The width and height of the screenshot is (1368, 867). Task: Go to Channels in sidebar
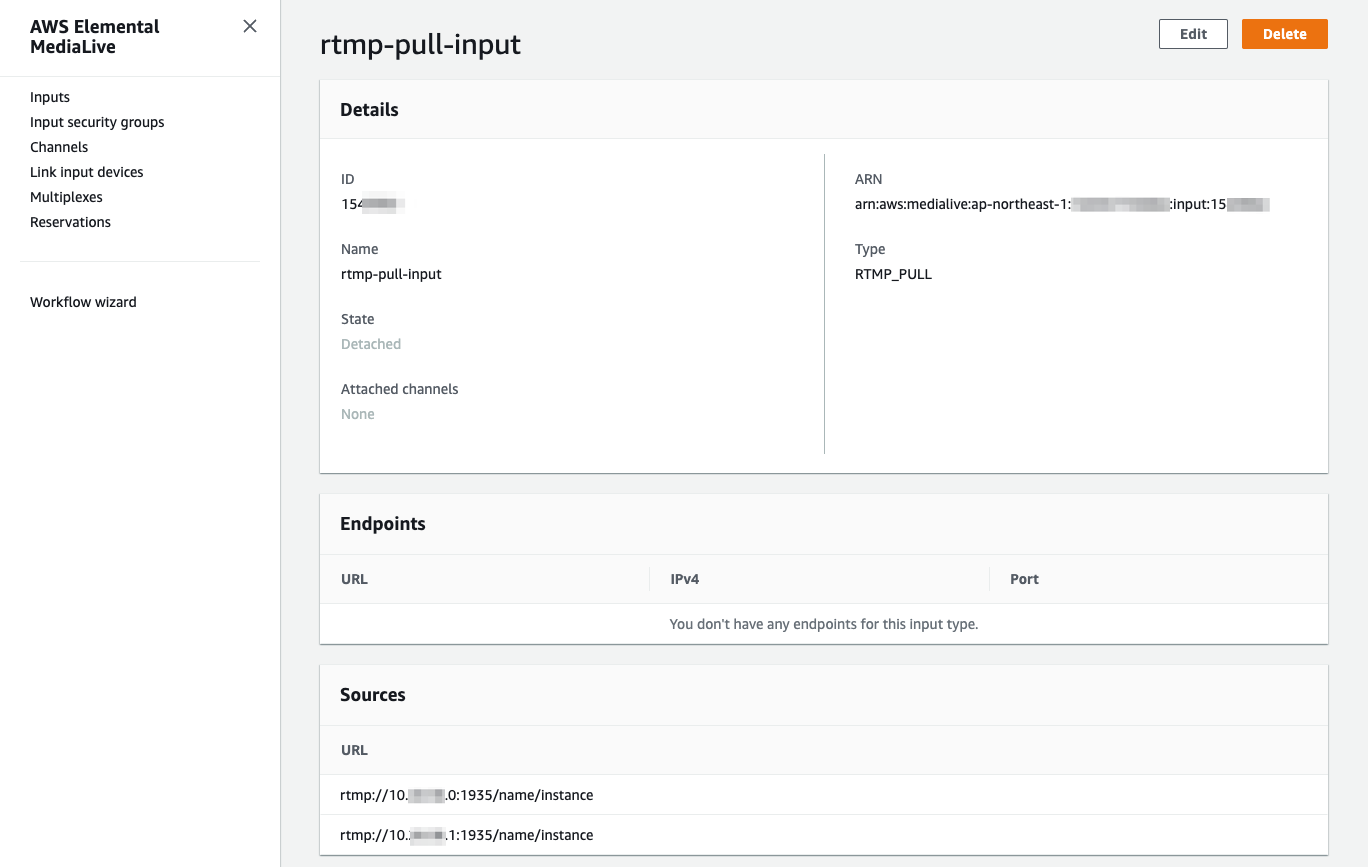tap(59, 147)
